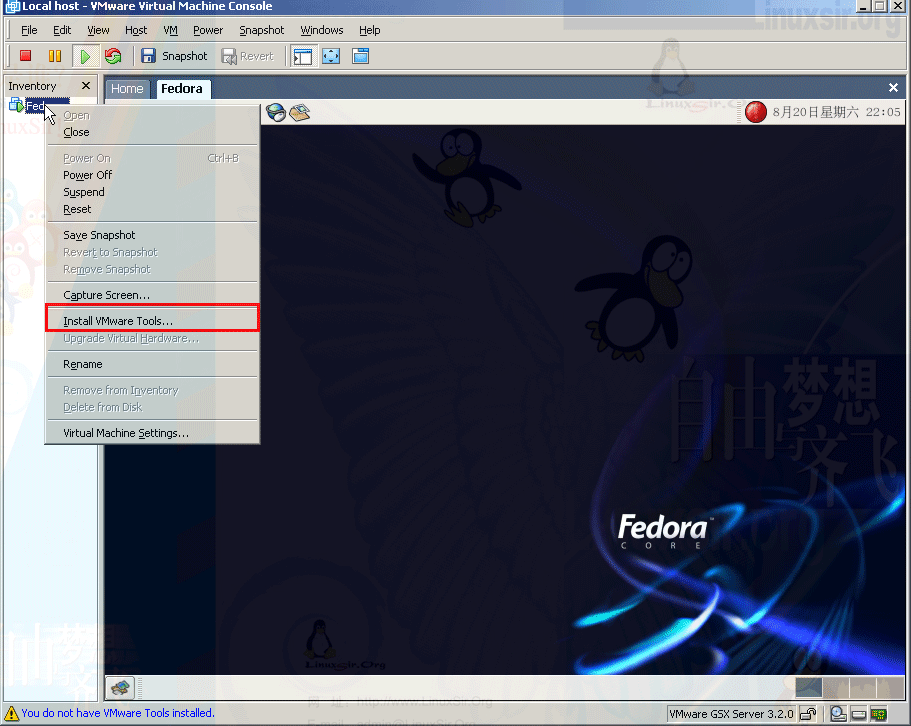Screen dimensions: 911x726
Task: Select Capture Screen... menu entry
Action: 152,295
